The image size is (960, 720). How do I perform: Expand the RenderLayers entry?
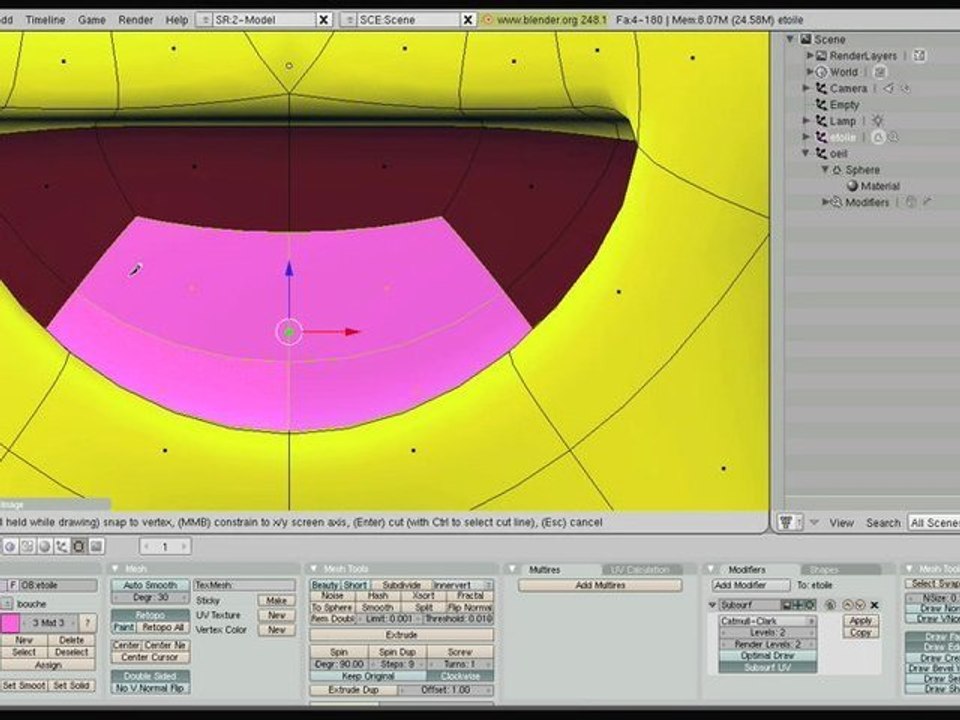[809, 56]
